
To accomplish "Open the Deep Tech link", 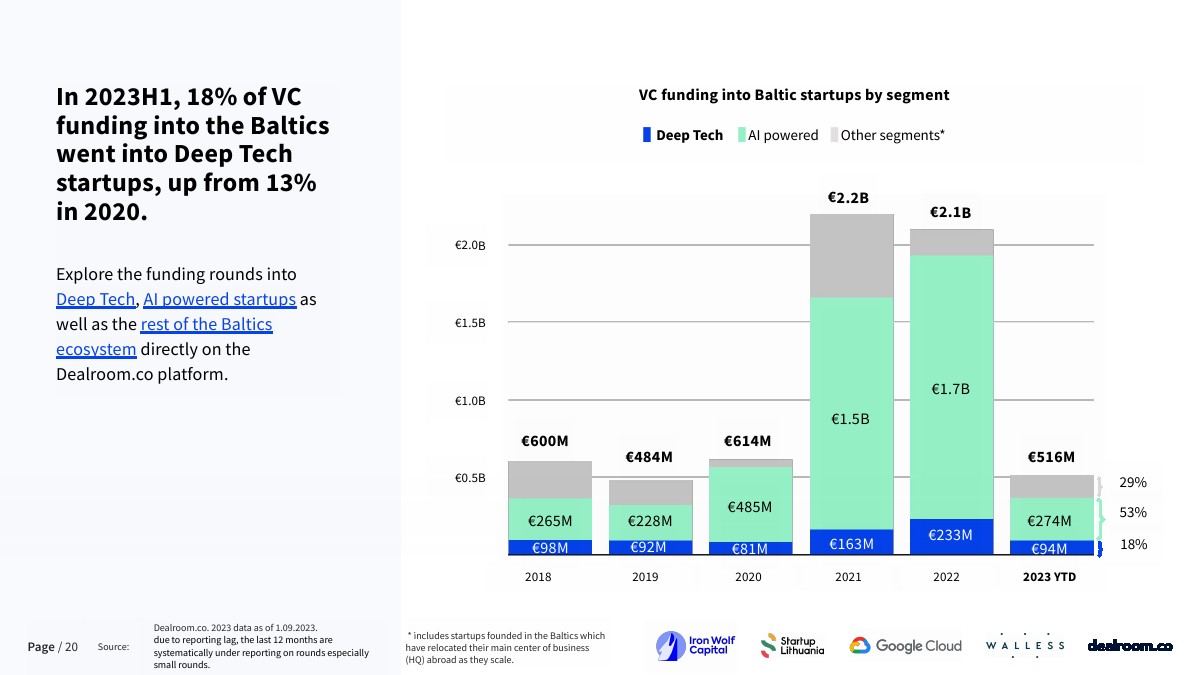I will coord(95,299).
